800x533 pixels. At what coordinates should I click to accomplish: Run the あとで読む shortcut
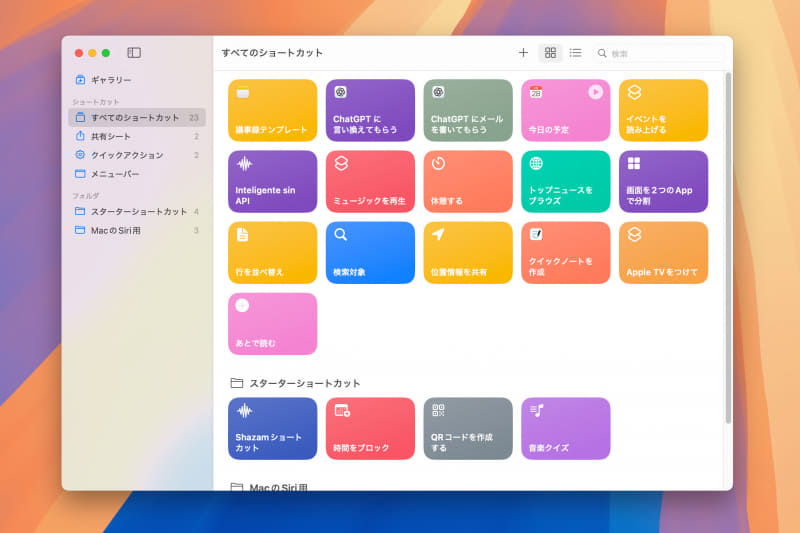[272, 324]
